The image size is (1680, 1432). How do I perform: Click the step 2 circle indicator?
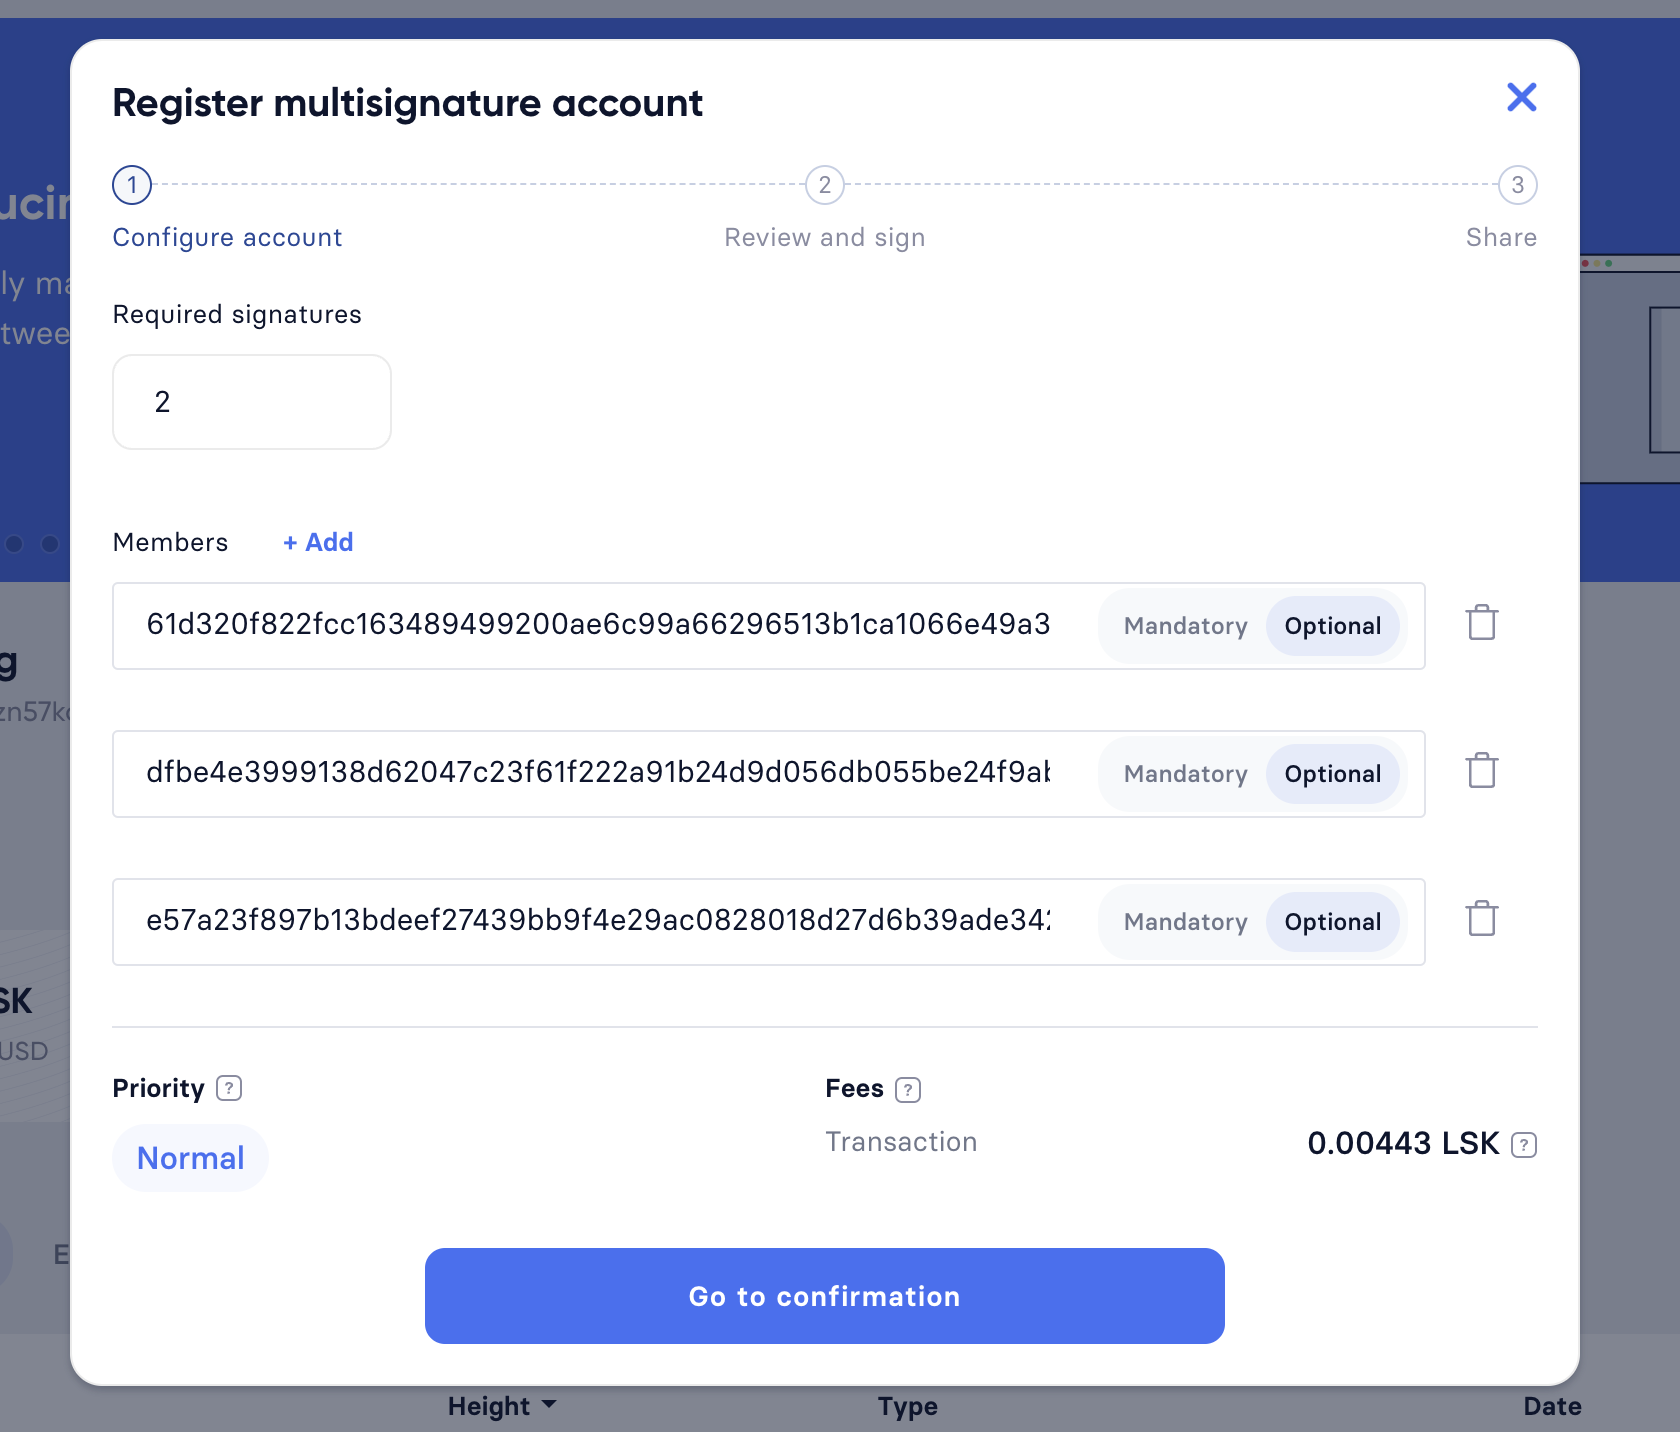coord(823,185)
